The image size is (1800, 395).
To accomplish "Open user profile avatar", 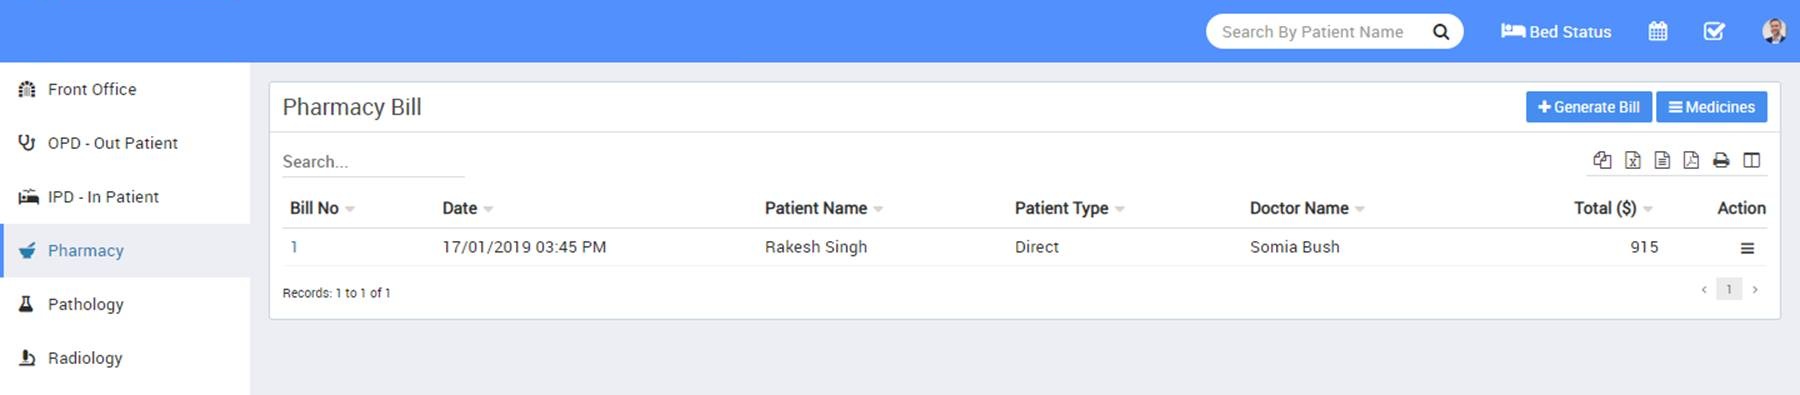I will coord(1774,31).
